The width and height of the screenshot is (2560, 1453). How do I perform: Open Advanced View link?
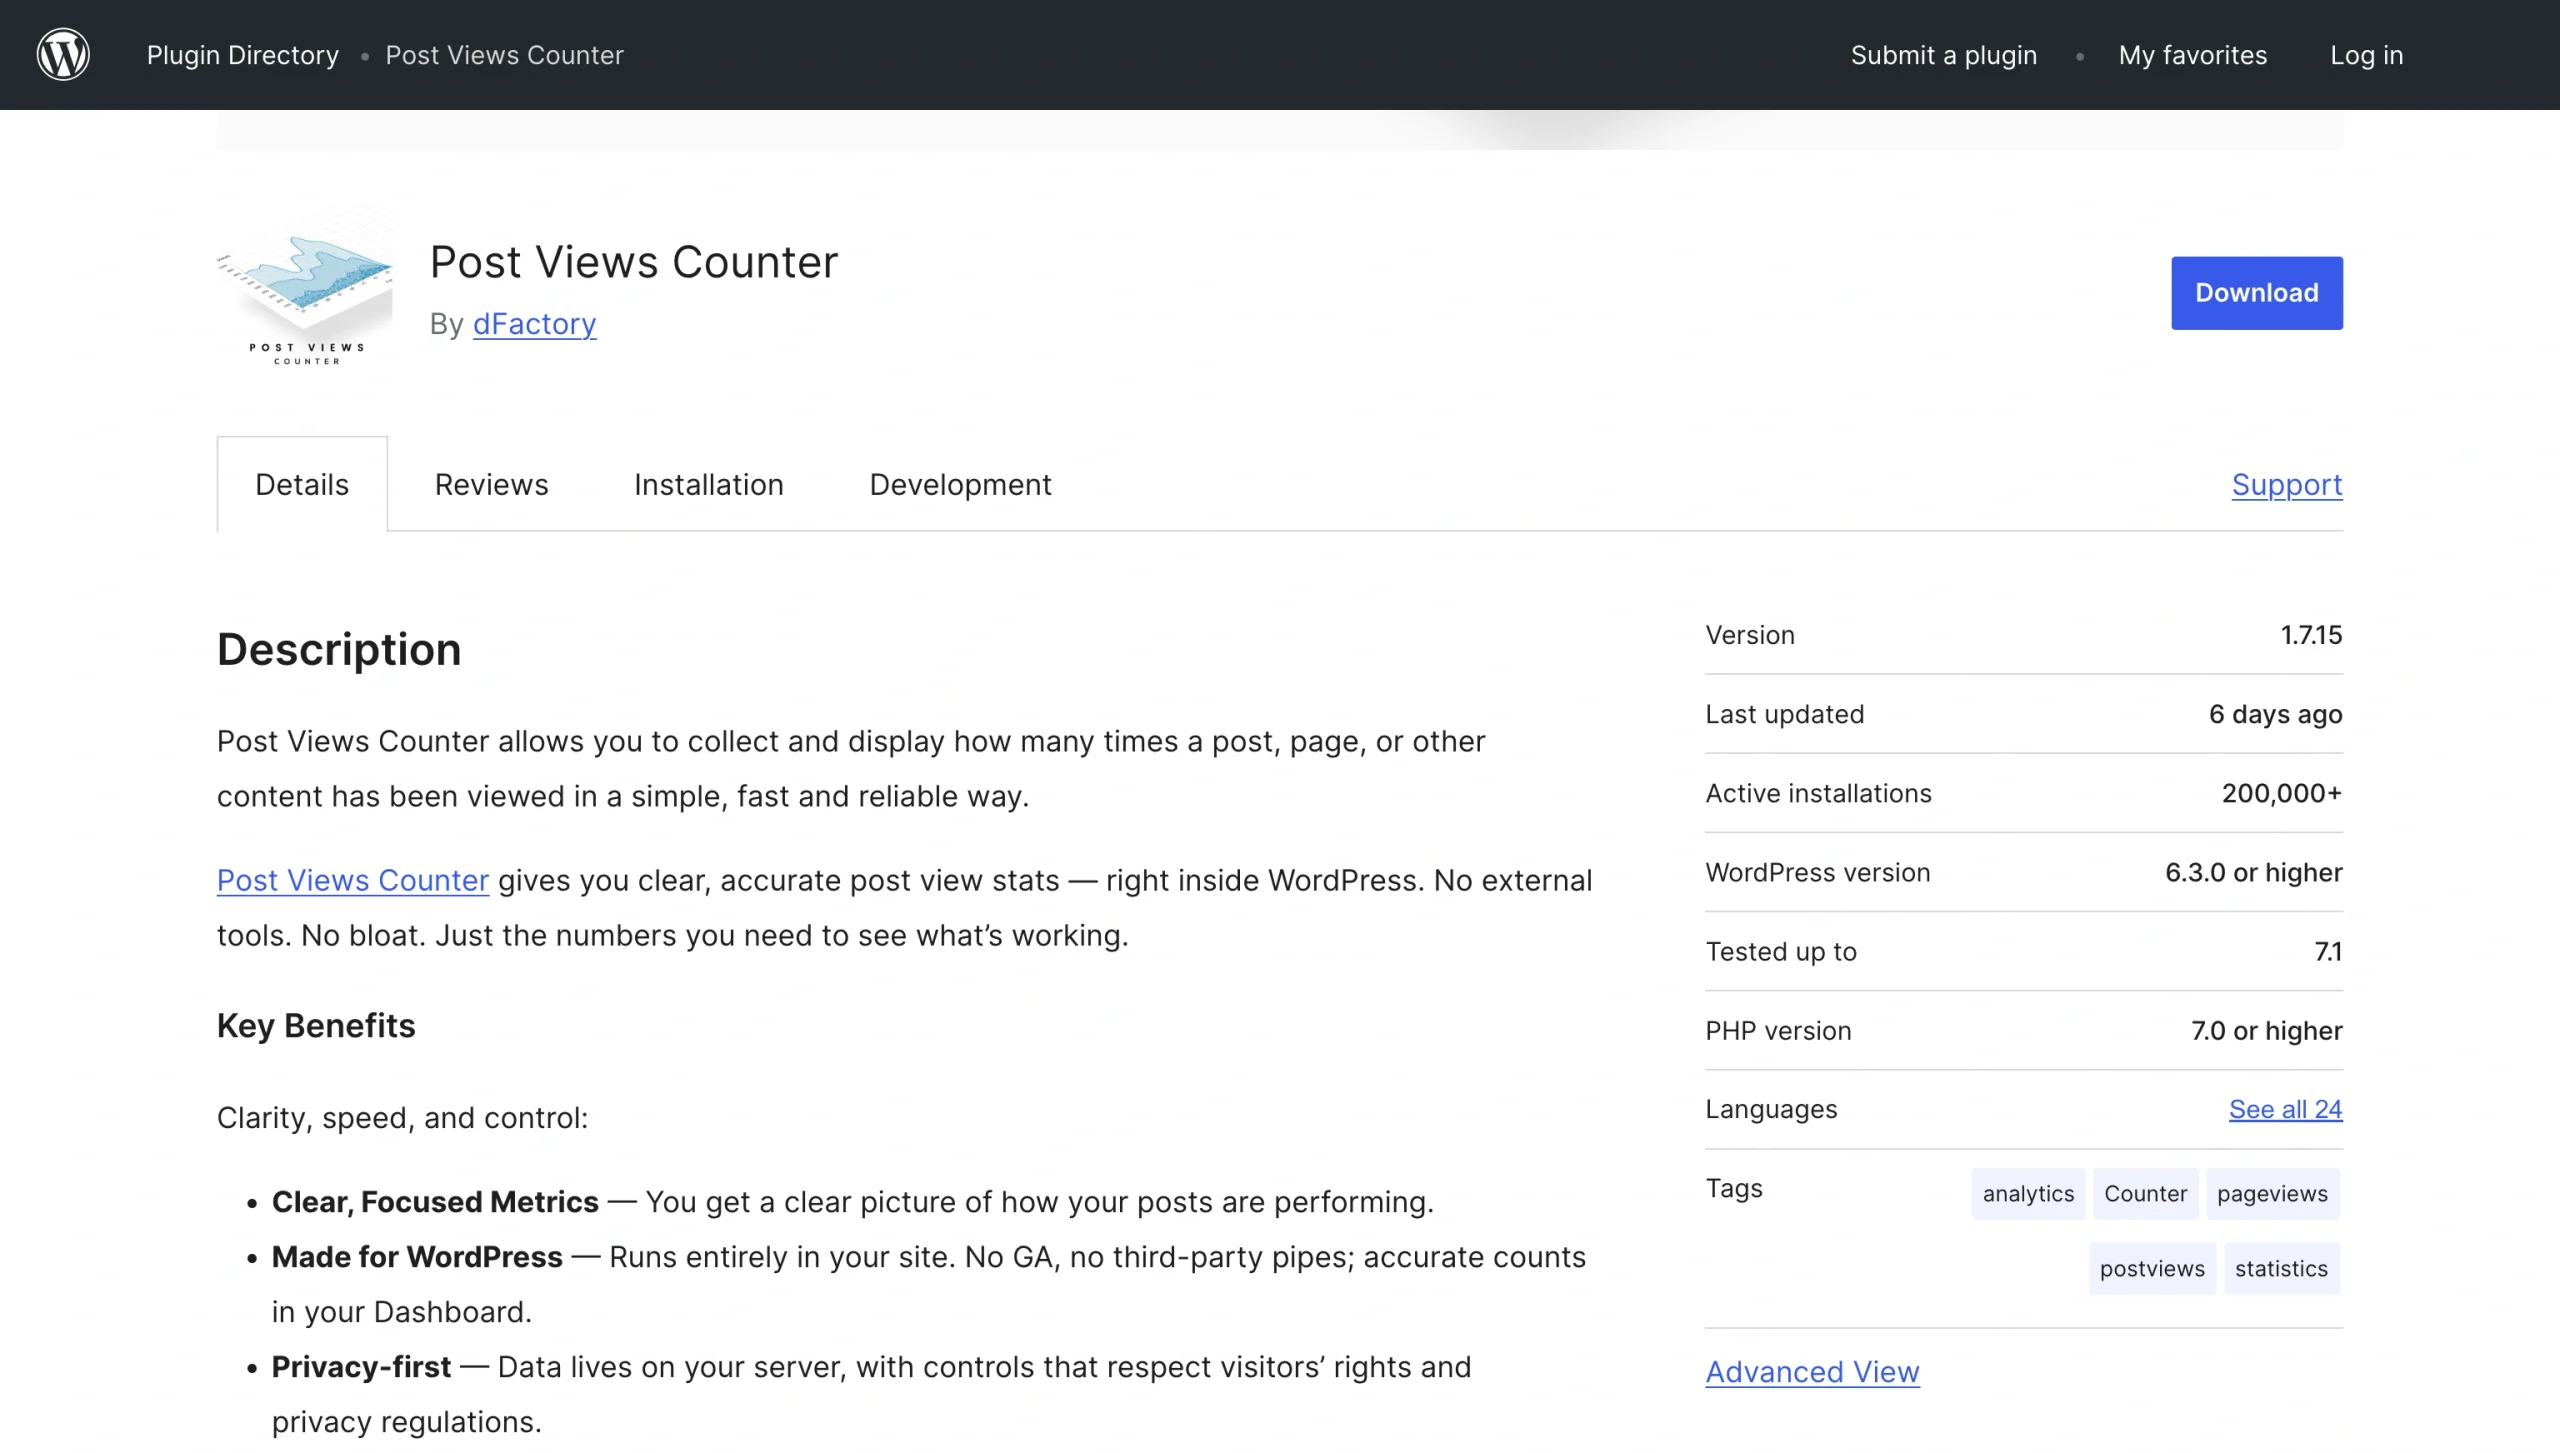1812,1372
